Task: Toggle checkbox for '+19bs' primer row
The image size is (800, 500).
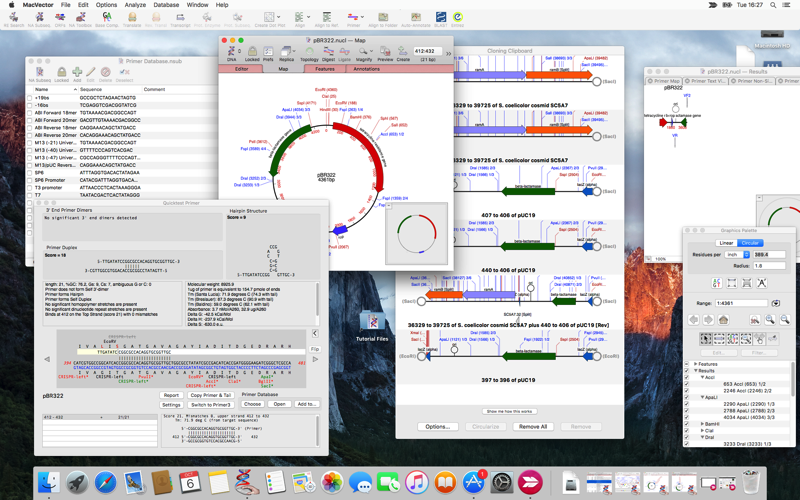Action: pos(30,98)
